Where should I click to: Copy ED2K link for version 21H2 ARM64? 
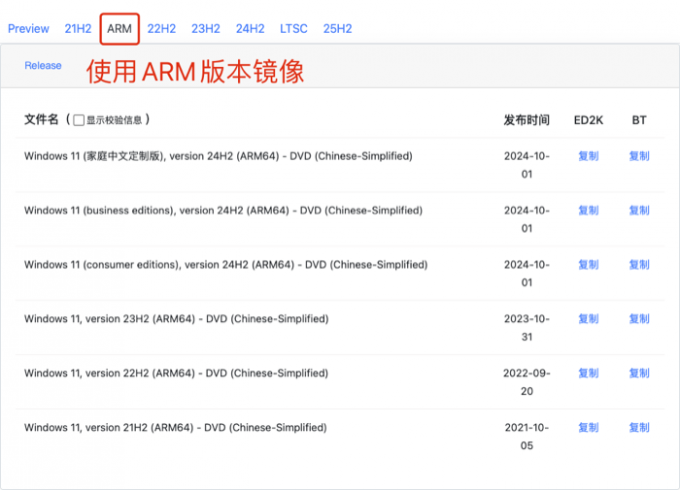coord(588,428)
